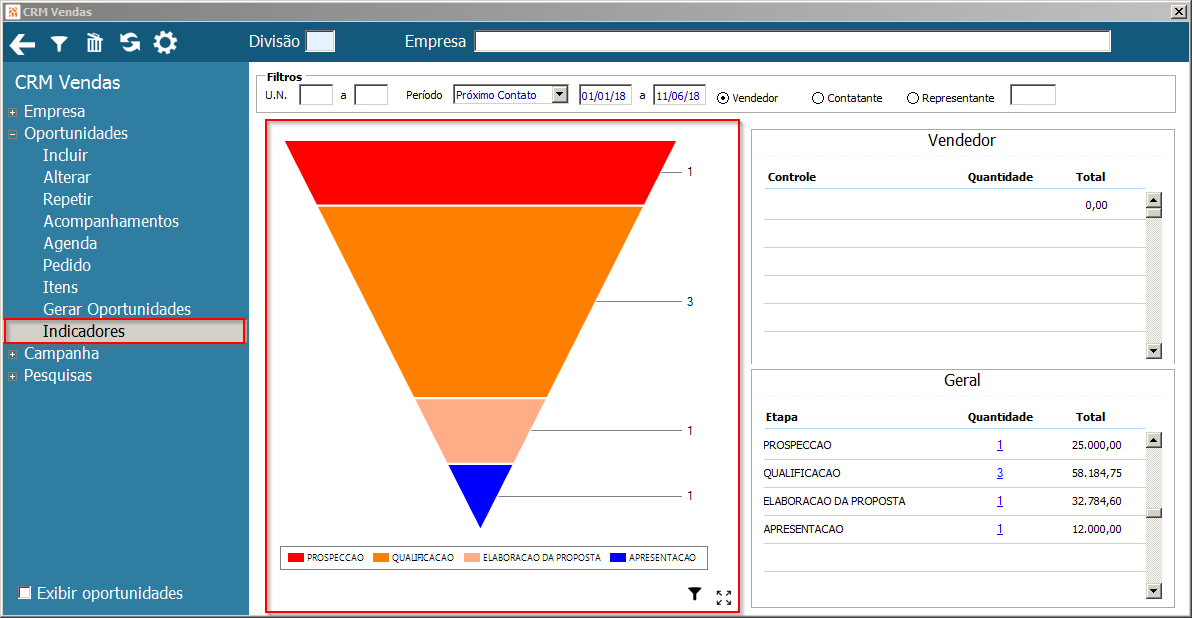This screenshot has width=1192, height=618.
Task: Click the refresh arrows icon
Action: [130, 43]
